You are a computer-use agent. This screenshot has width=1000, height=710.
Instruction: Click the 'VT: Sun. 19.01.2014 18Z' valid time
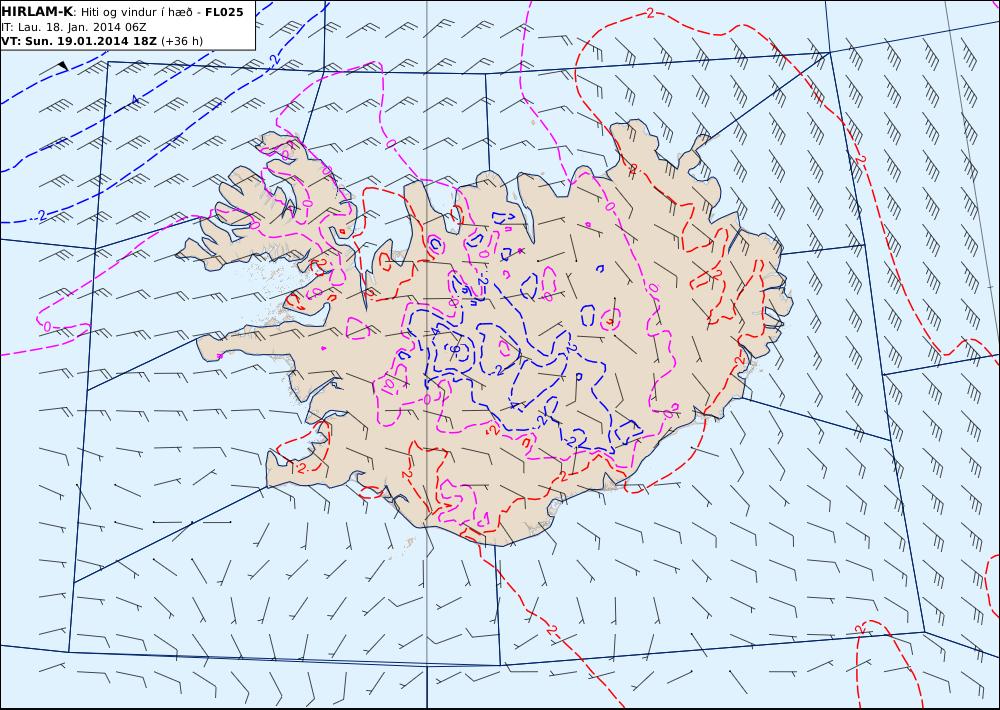pyautogui.click(x=78, y=41)
